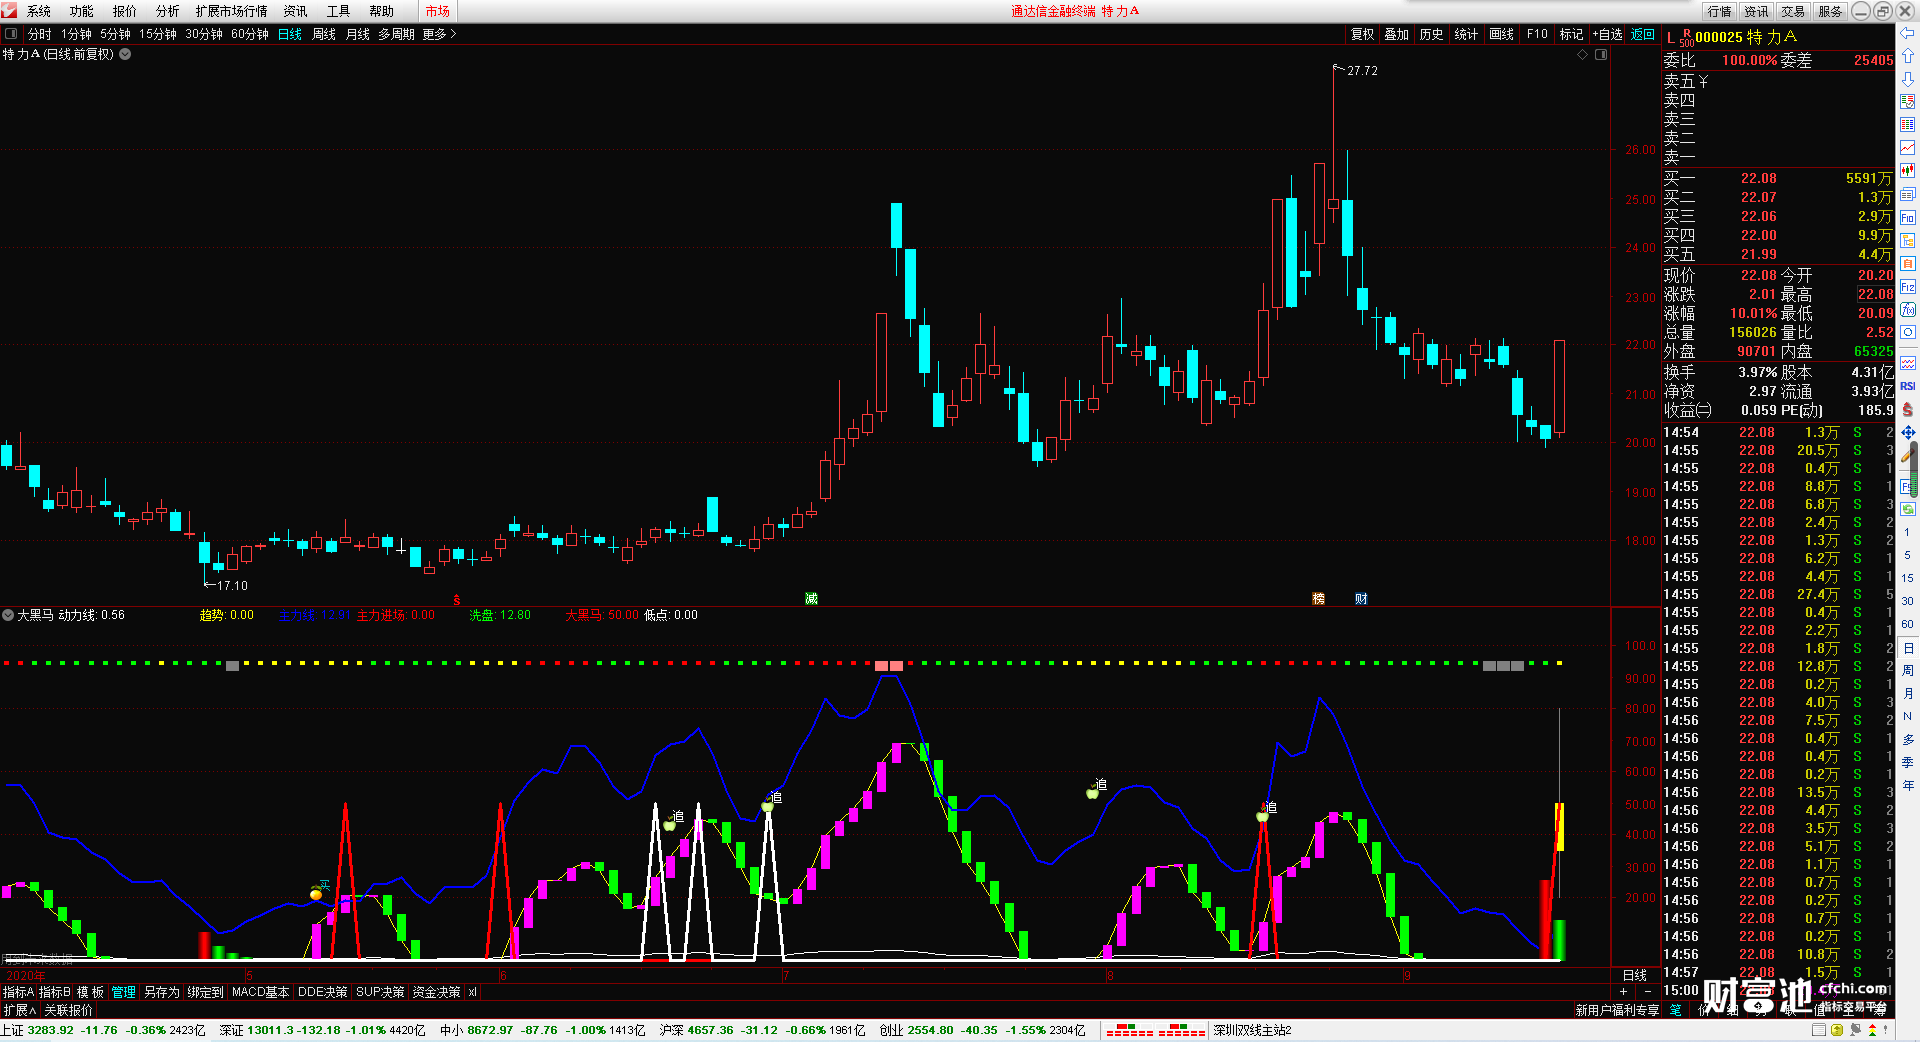Click the up arrow icon in right sidebar

click(x=1908, y=56)
